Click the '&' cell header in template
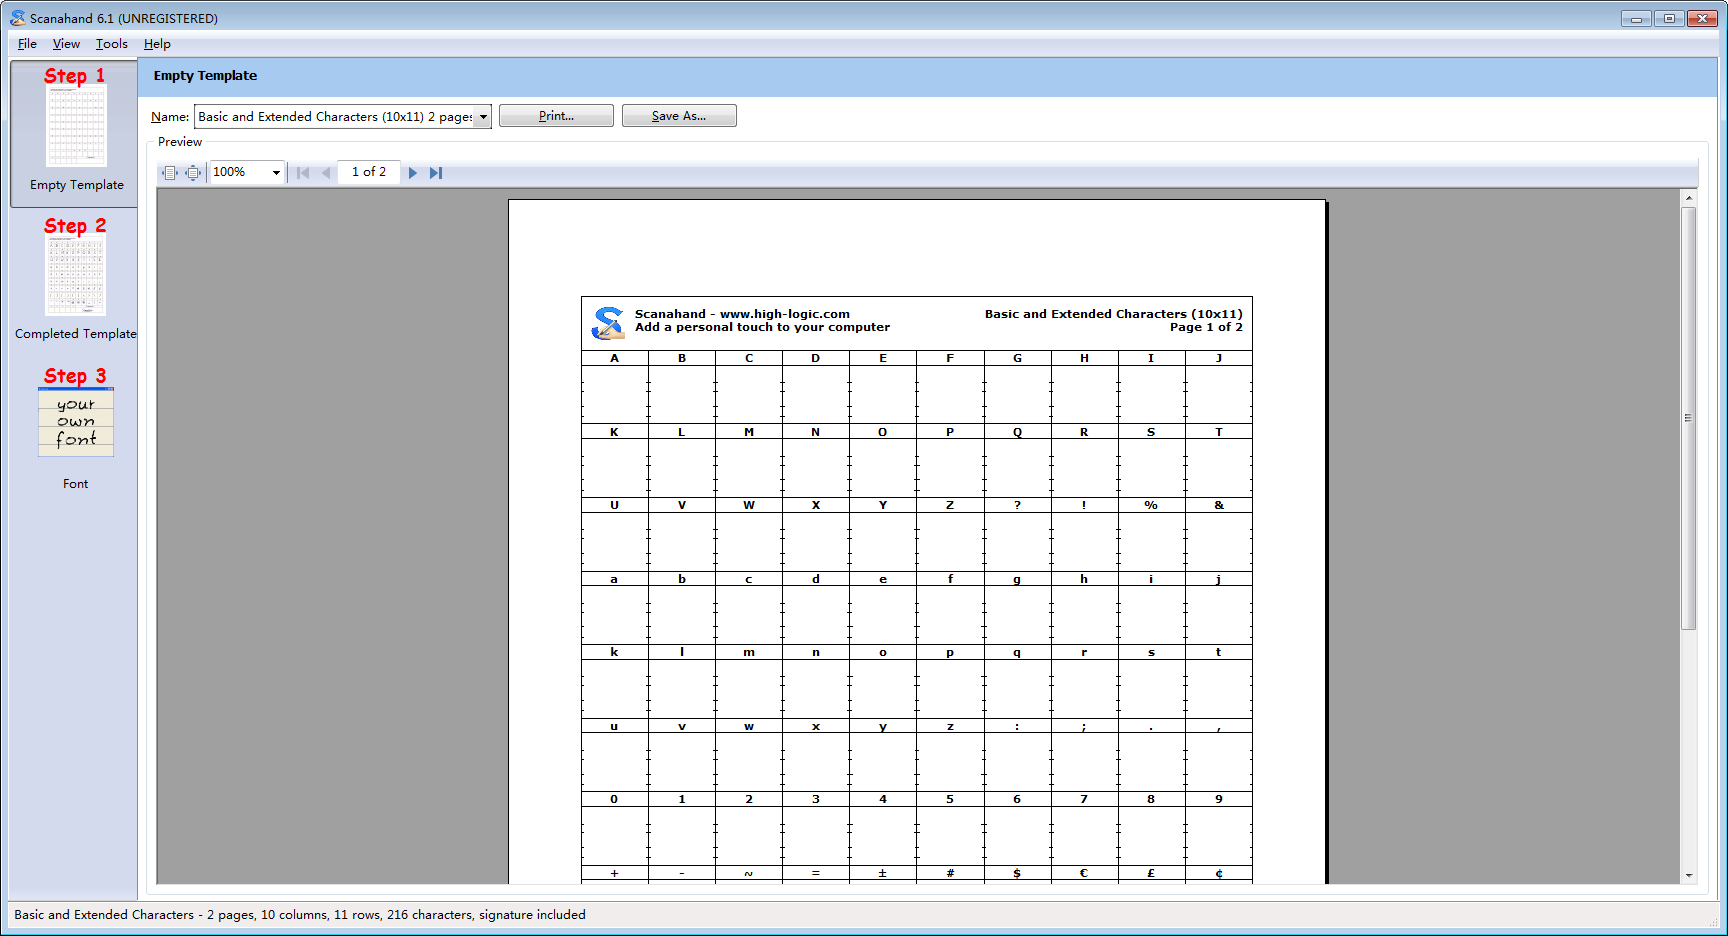The image size is (1728, 936). (1219, 505)
